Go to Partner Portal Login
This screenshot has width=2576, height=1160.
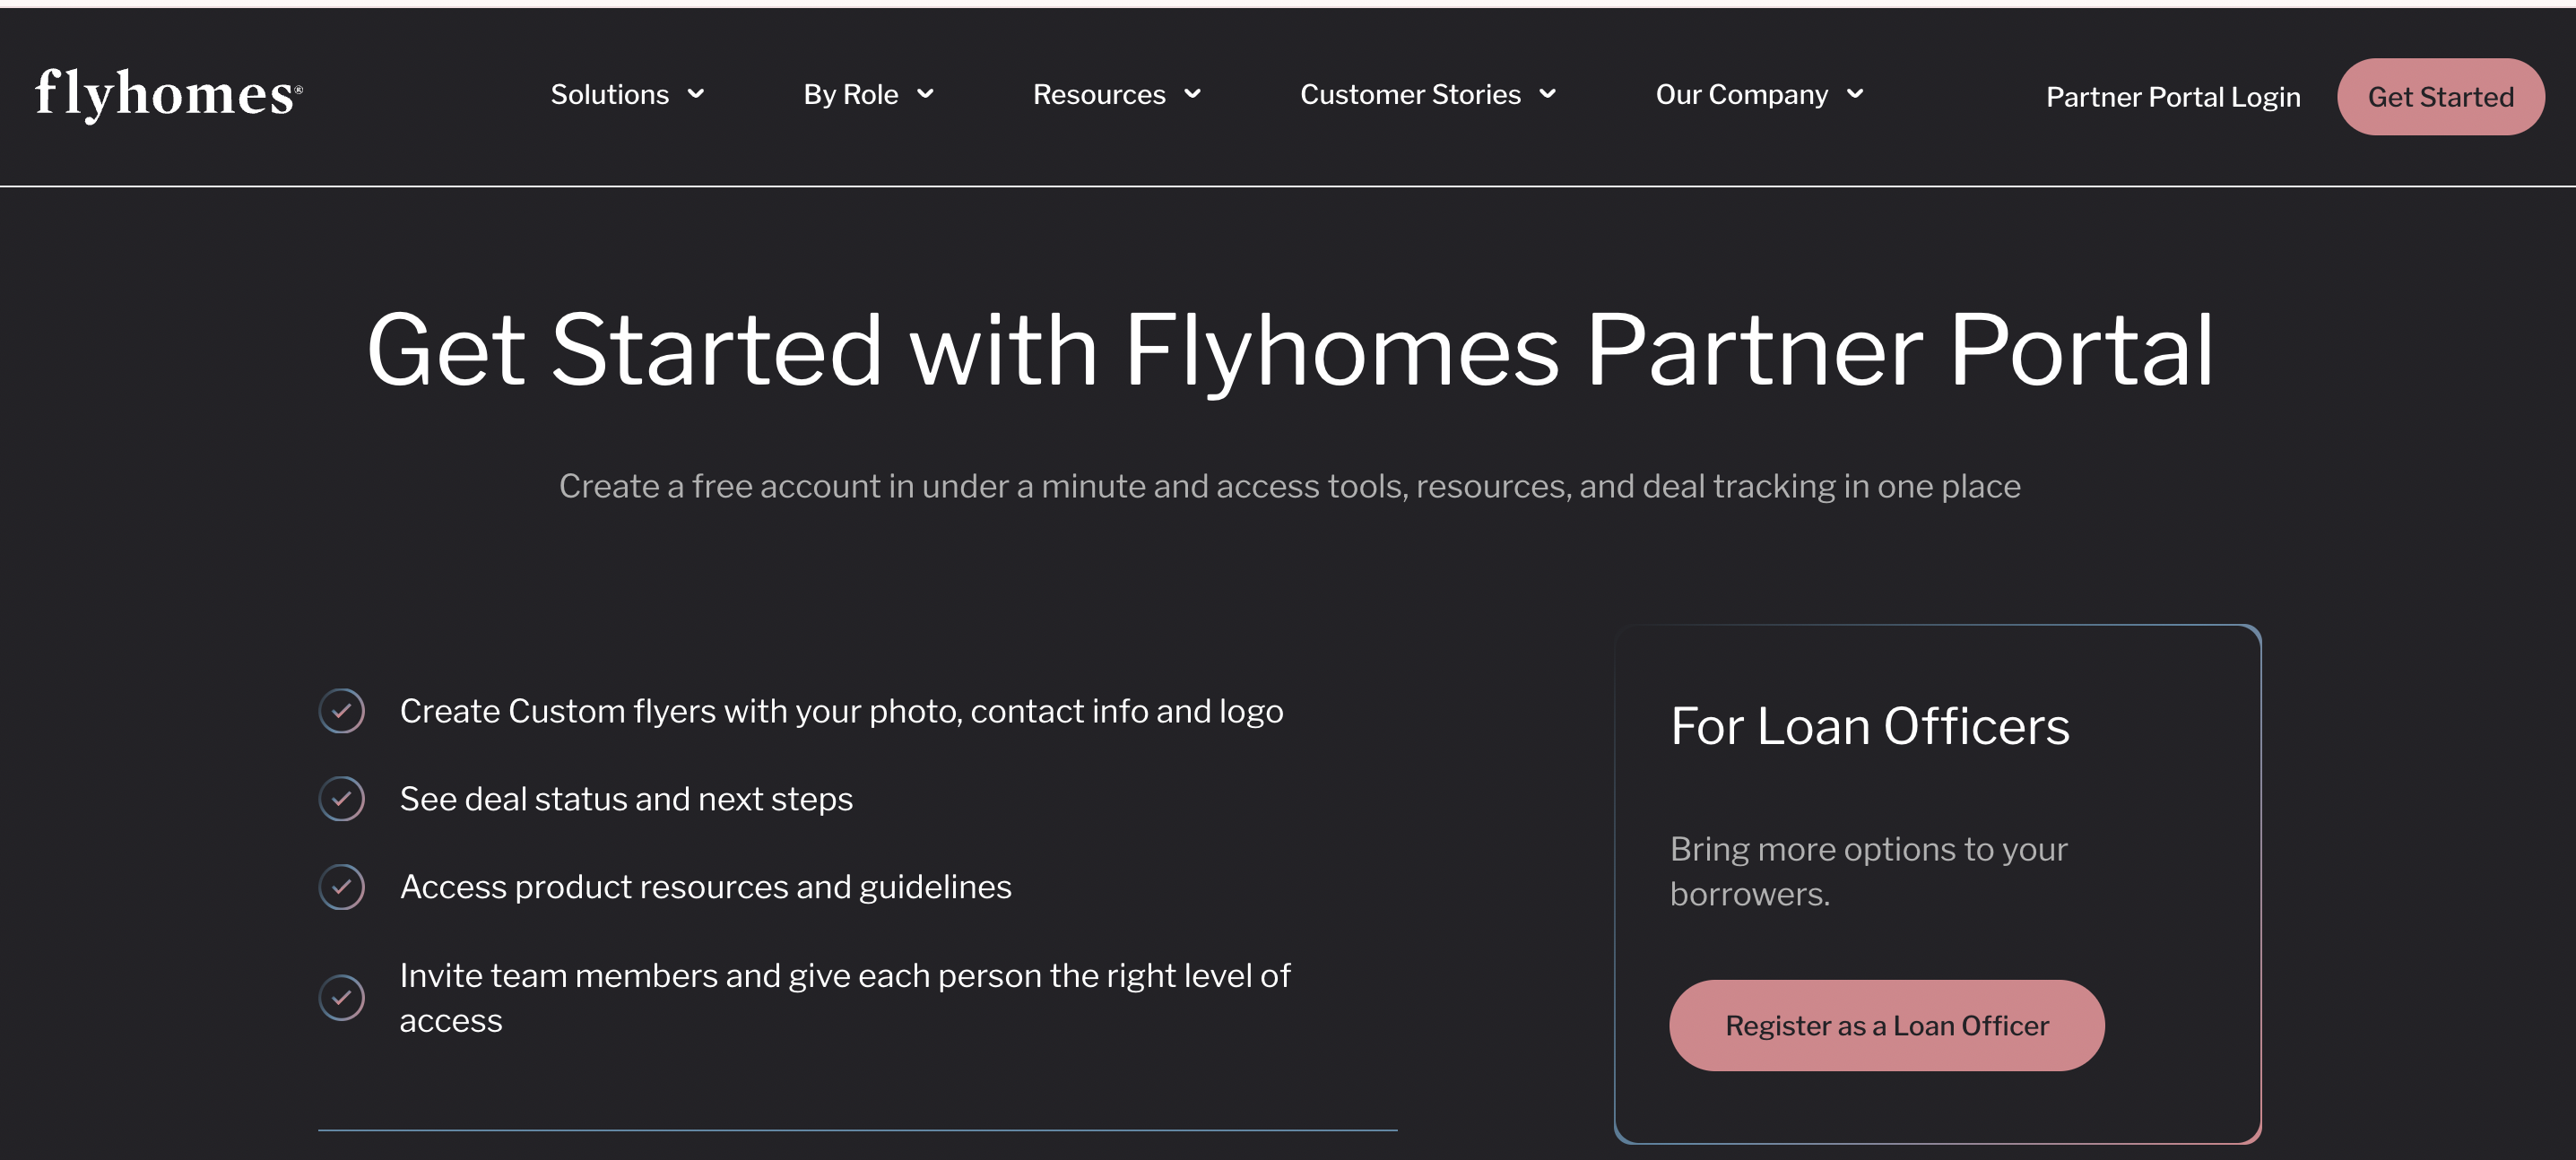click(x=2173, y=97)
